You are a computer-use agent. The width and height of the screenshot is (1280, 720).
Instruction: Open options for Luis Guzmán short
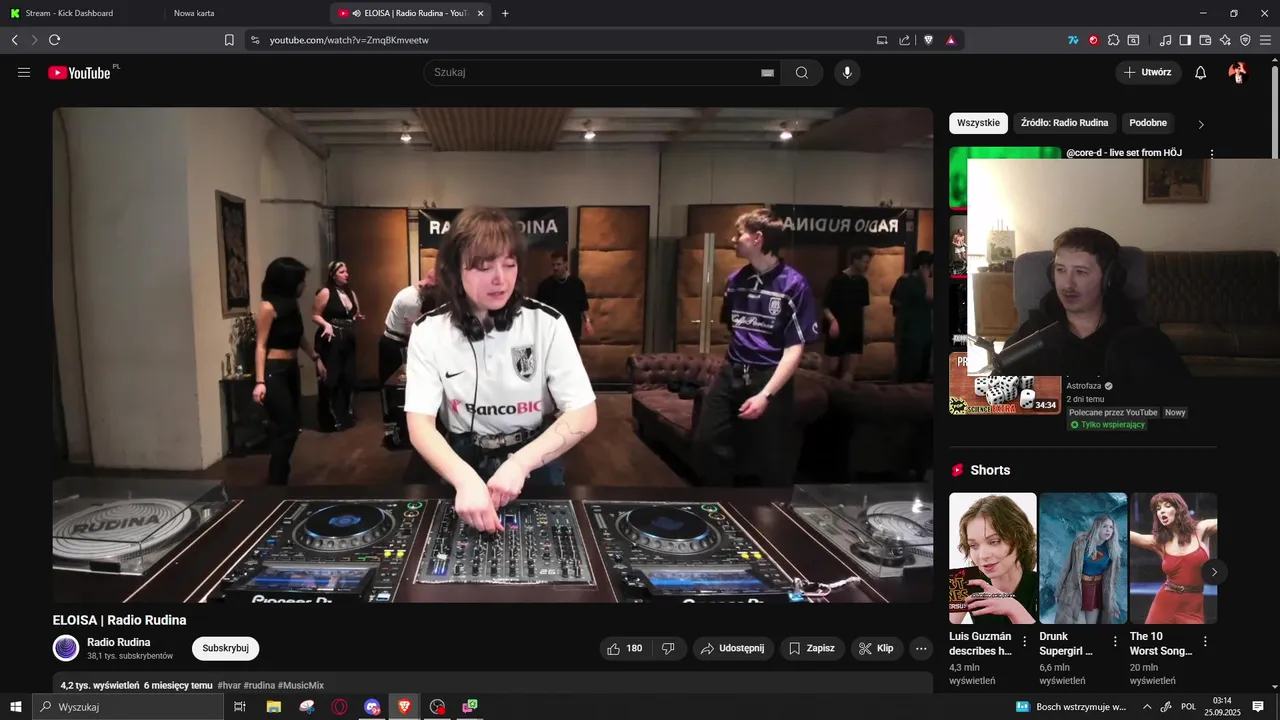[1025, 641]
